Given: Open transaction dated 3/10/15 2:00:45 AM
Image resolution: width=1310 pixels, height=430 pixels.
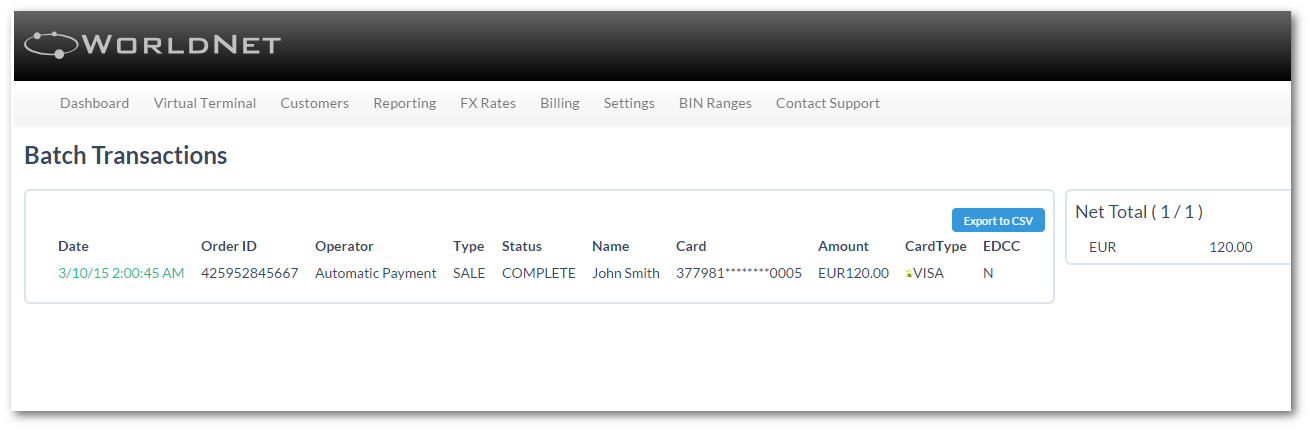Looking at the screenshot, I should point(121,273).
